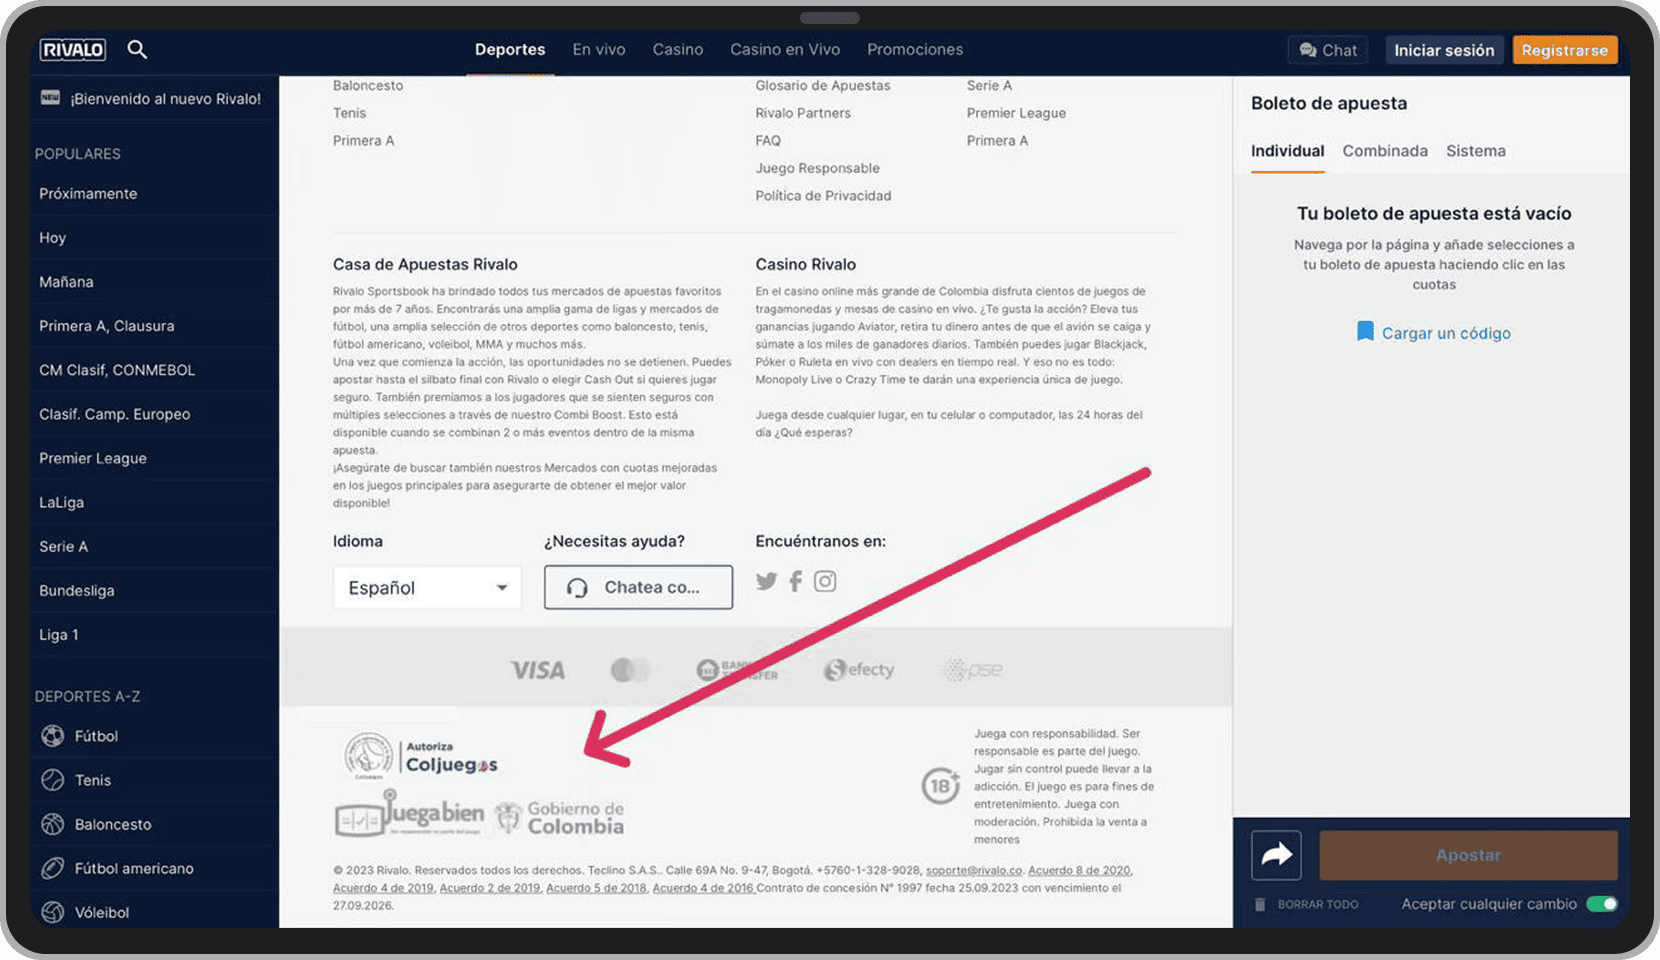Click the bookmark icon by Cargar un código
The height and width of the screenshot is (960, 1660).
[1365, 332]
